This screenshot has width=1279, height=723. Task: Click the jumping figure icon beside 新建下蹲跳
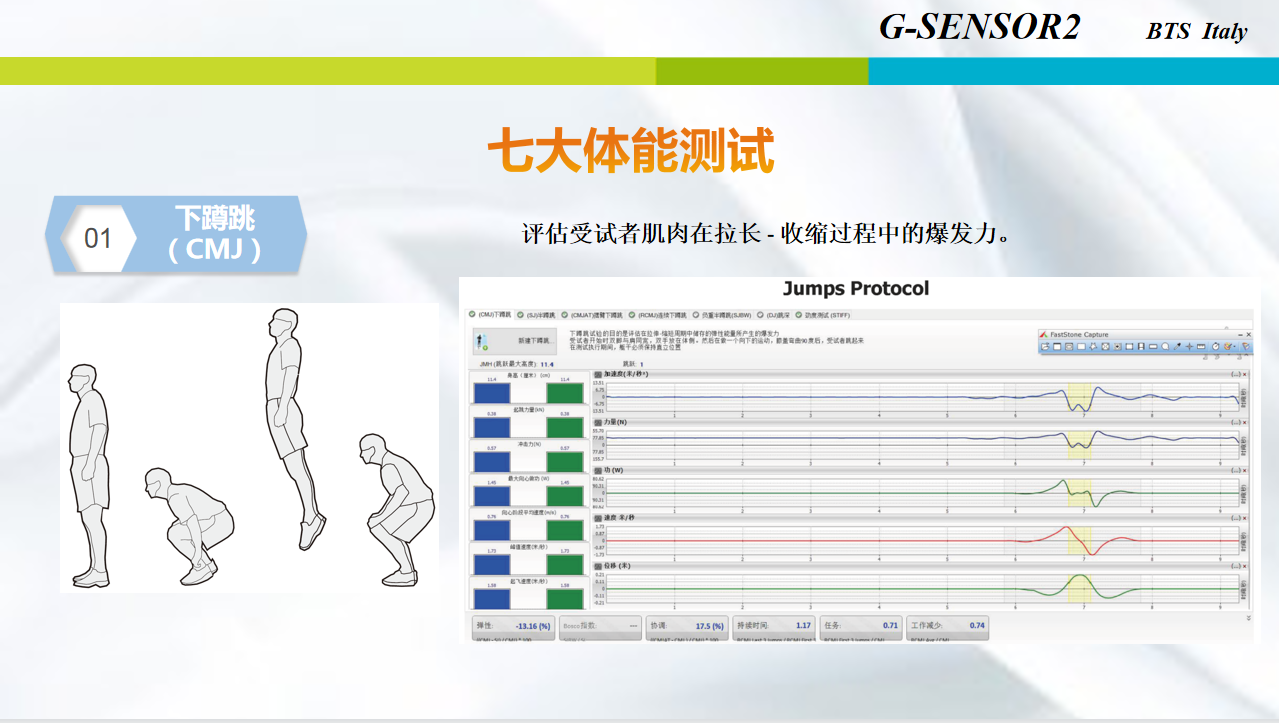[479, 340]
